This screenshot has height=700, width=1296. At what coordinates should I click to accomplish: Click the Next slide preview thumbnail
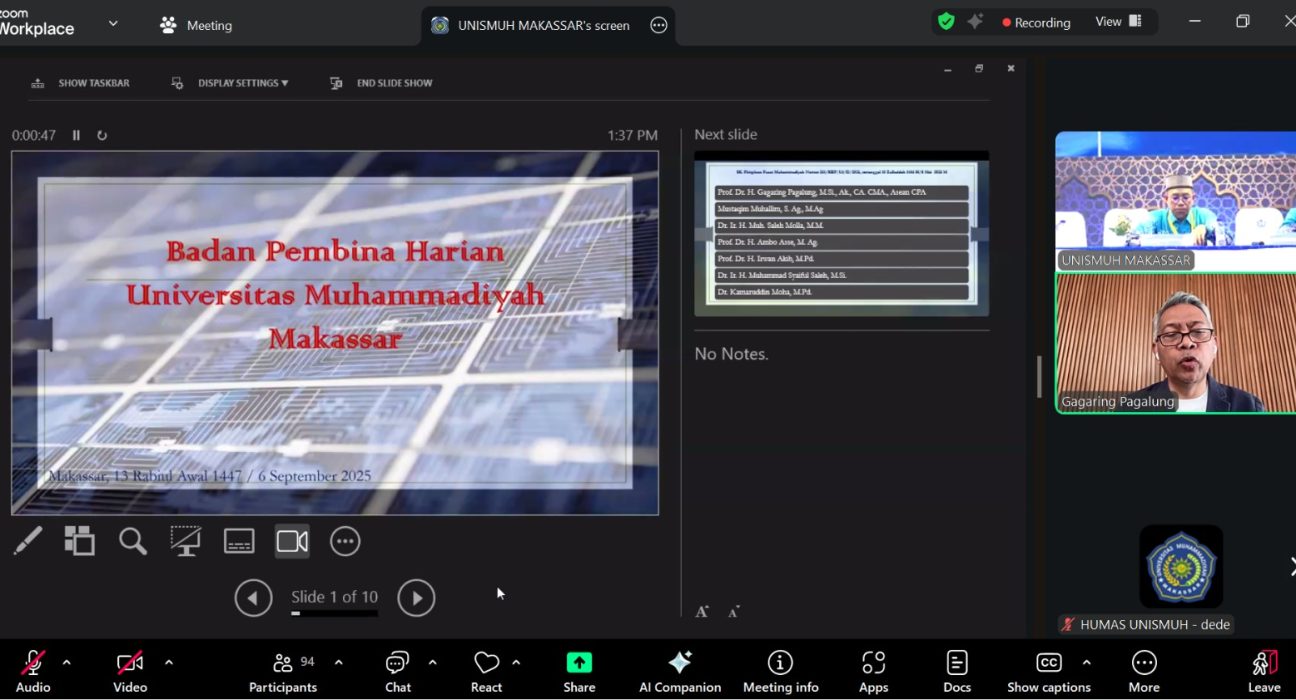[842, 233]
